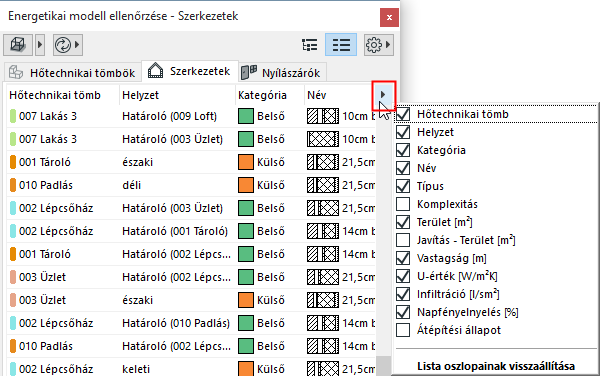Toggle Típus column checkbox
Screen dimensions: 600x376
coord(403,186)
